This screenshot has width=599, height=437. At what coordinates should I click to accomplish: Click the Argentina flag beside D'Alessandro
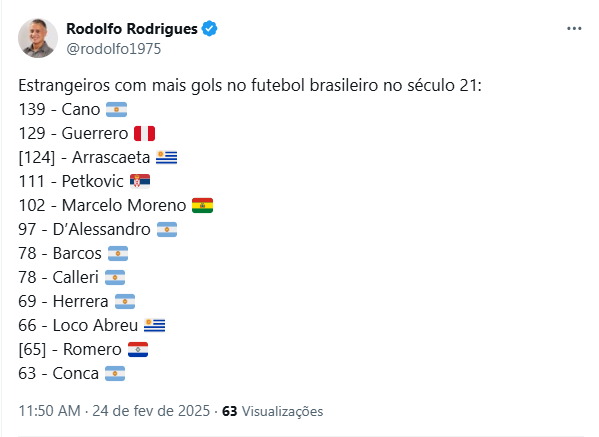[x=167, y=230]
